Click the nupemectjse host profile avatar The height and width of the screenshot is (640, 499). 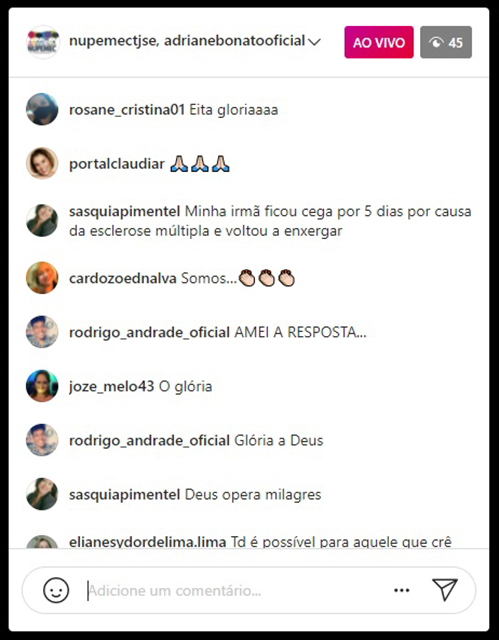coord(43,42)
